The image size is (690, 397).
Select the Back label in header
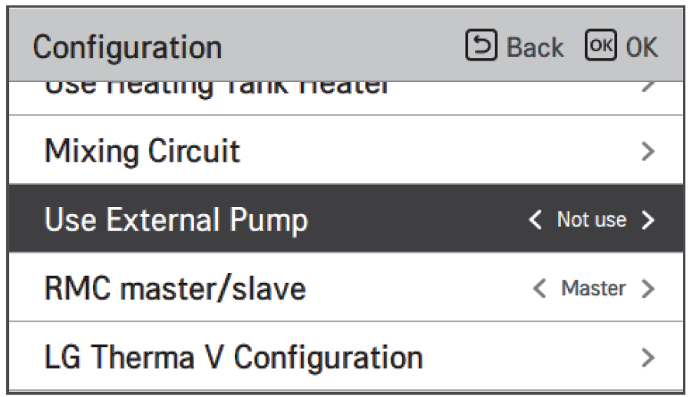pyautogui.click(x=535, y=47)
